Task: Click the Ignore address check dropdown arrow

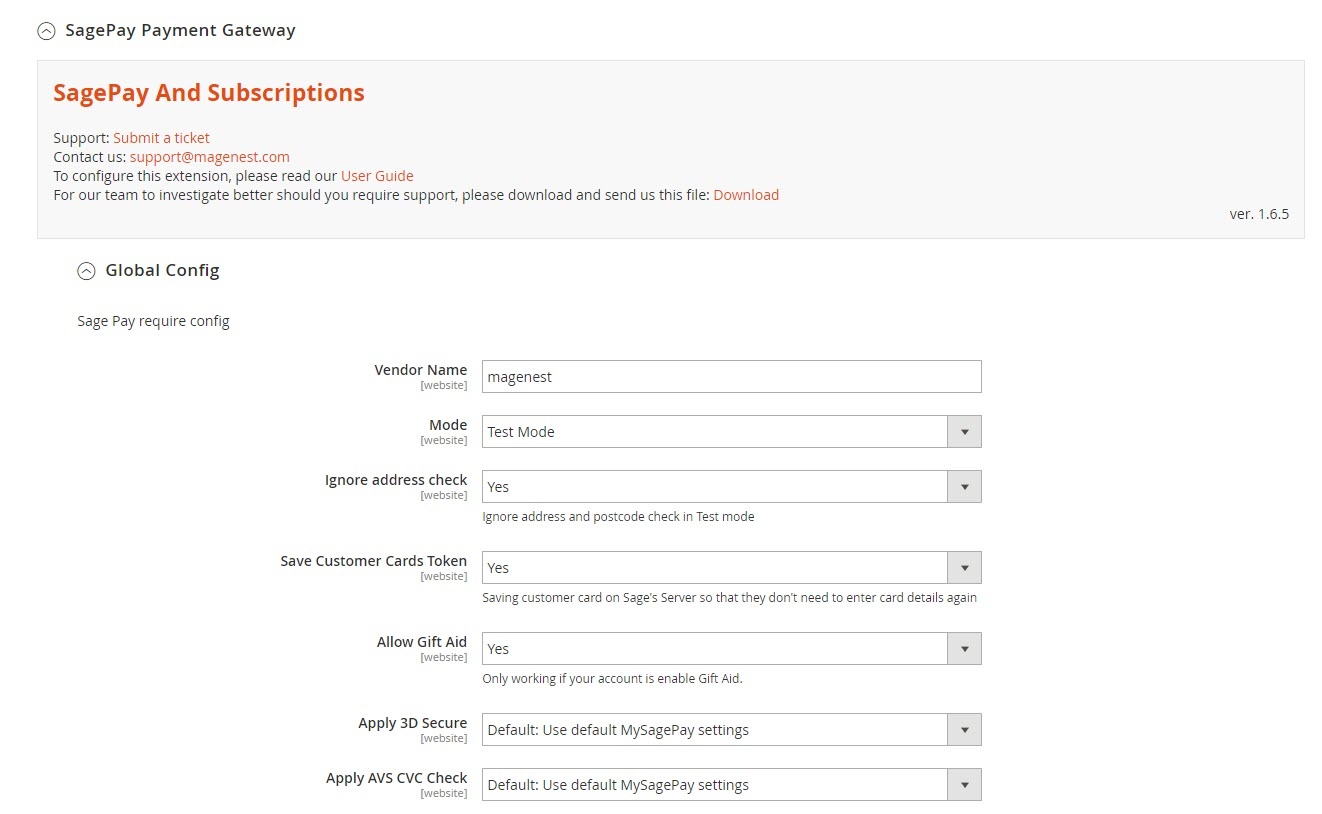Action: coord(964,487)
